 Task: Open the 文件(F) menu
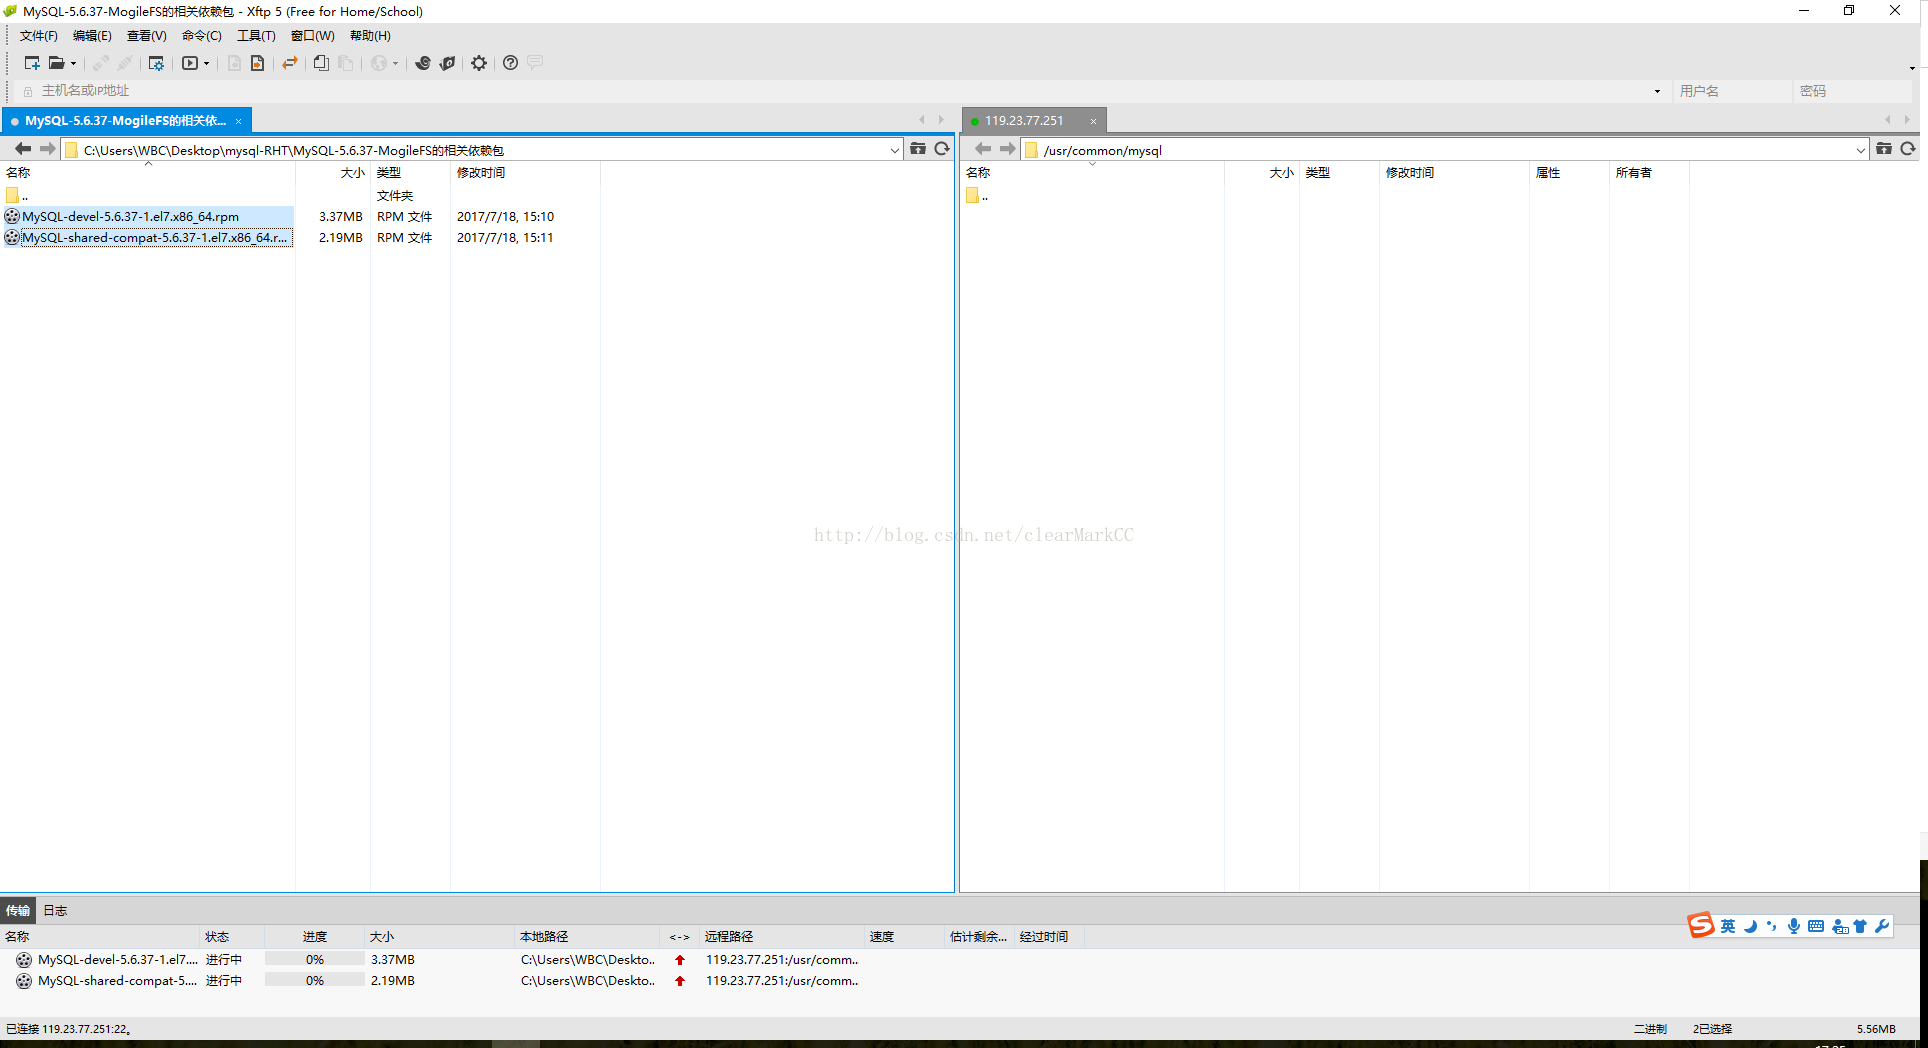click(39, 36)
